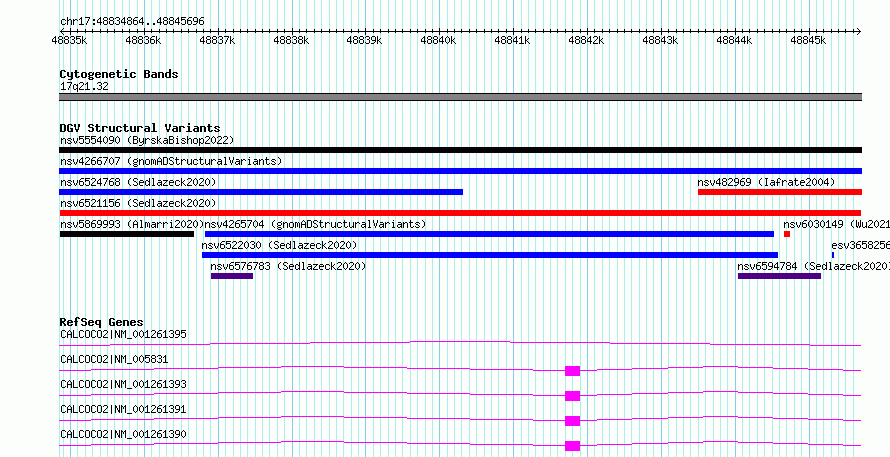Click the NM_001261391 magenta exon box

(x=572, y=421)
